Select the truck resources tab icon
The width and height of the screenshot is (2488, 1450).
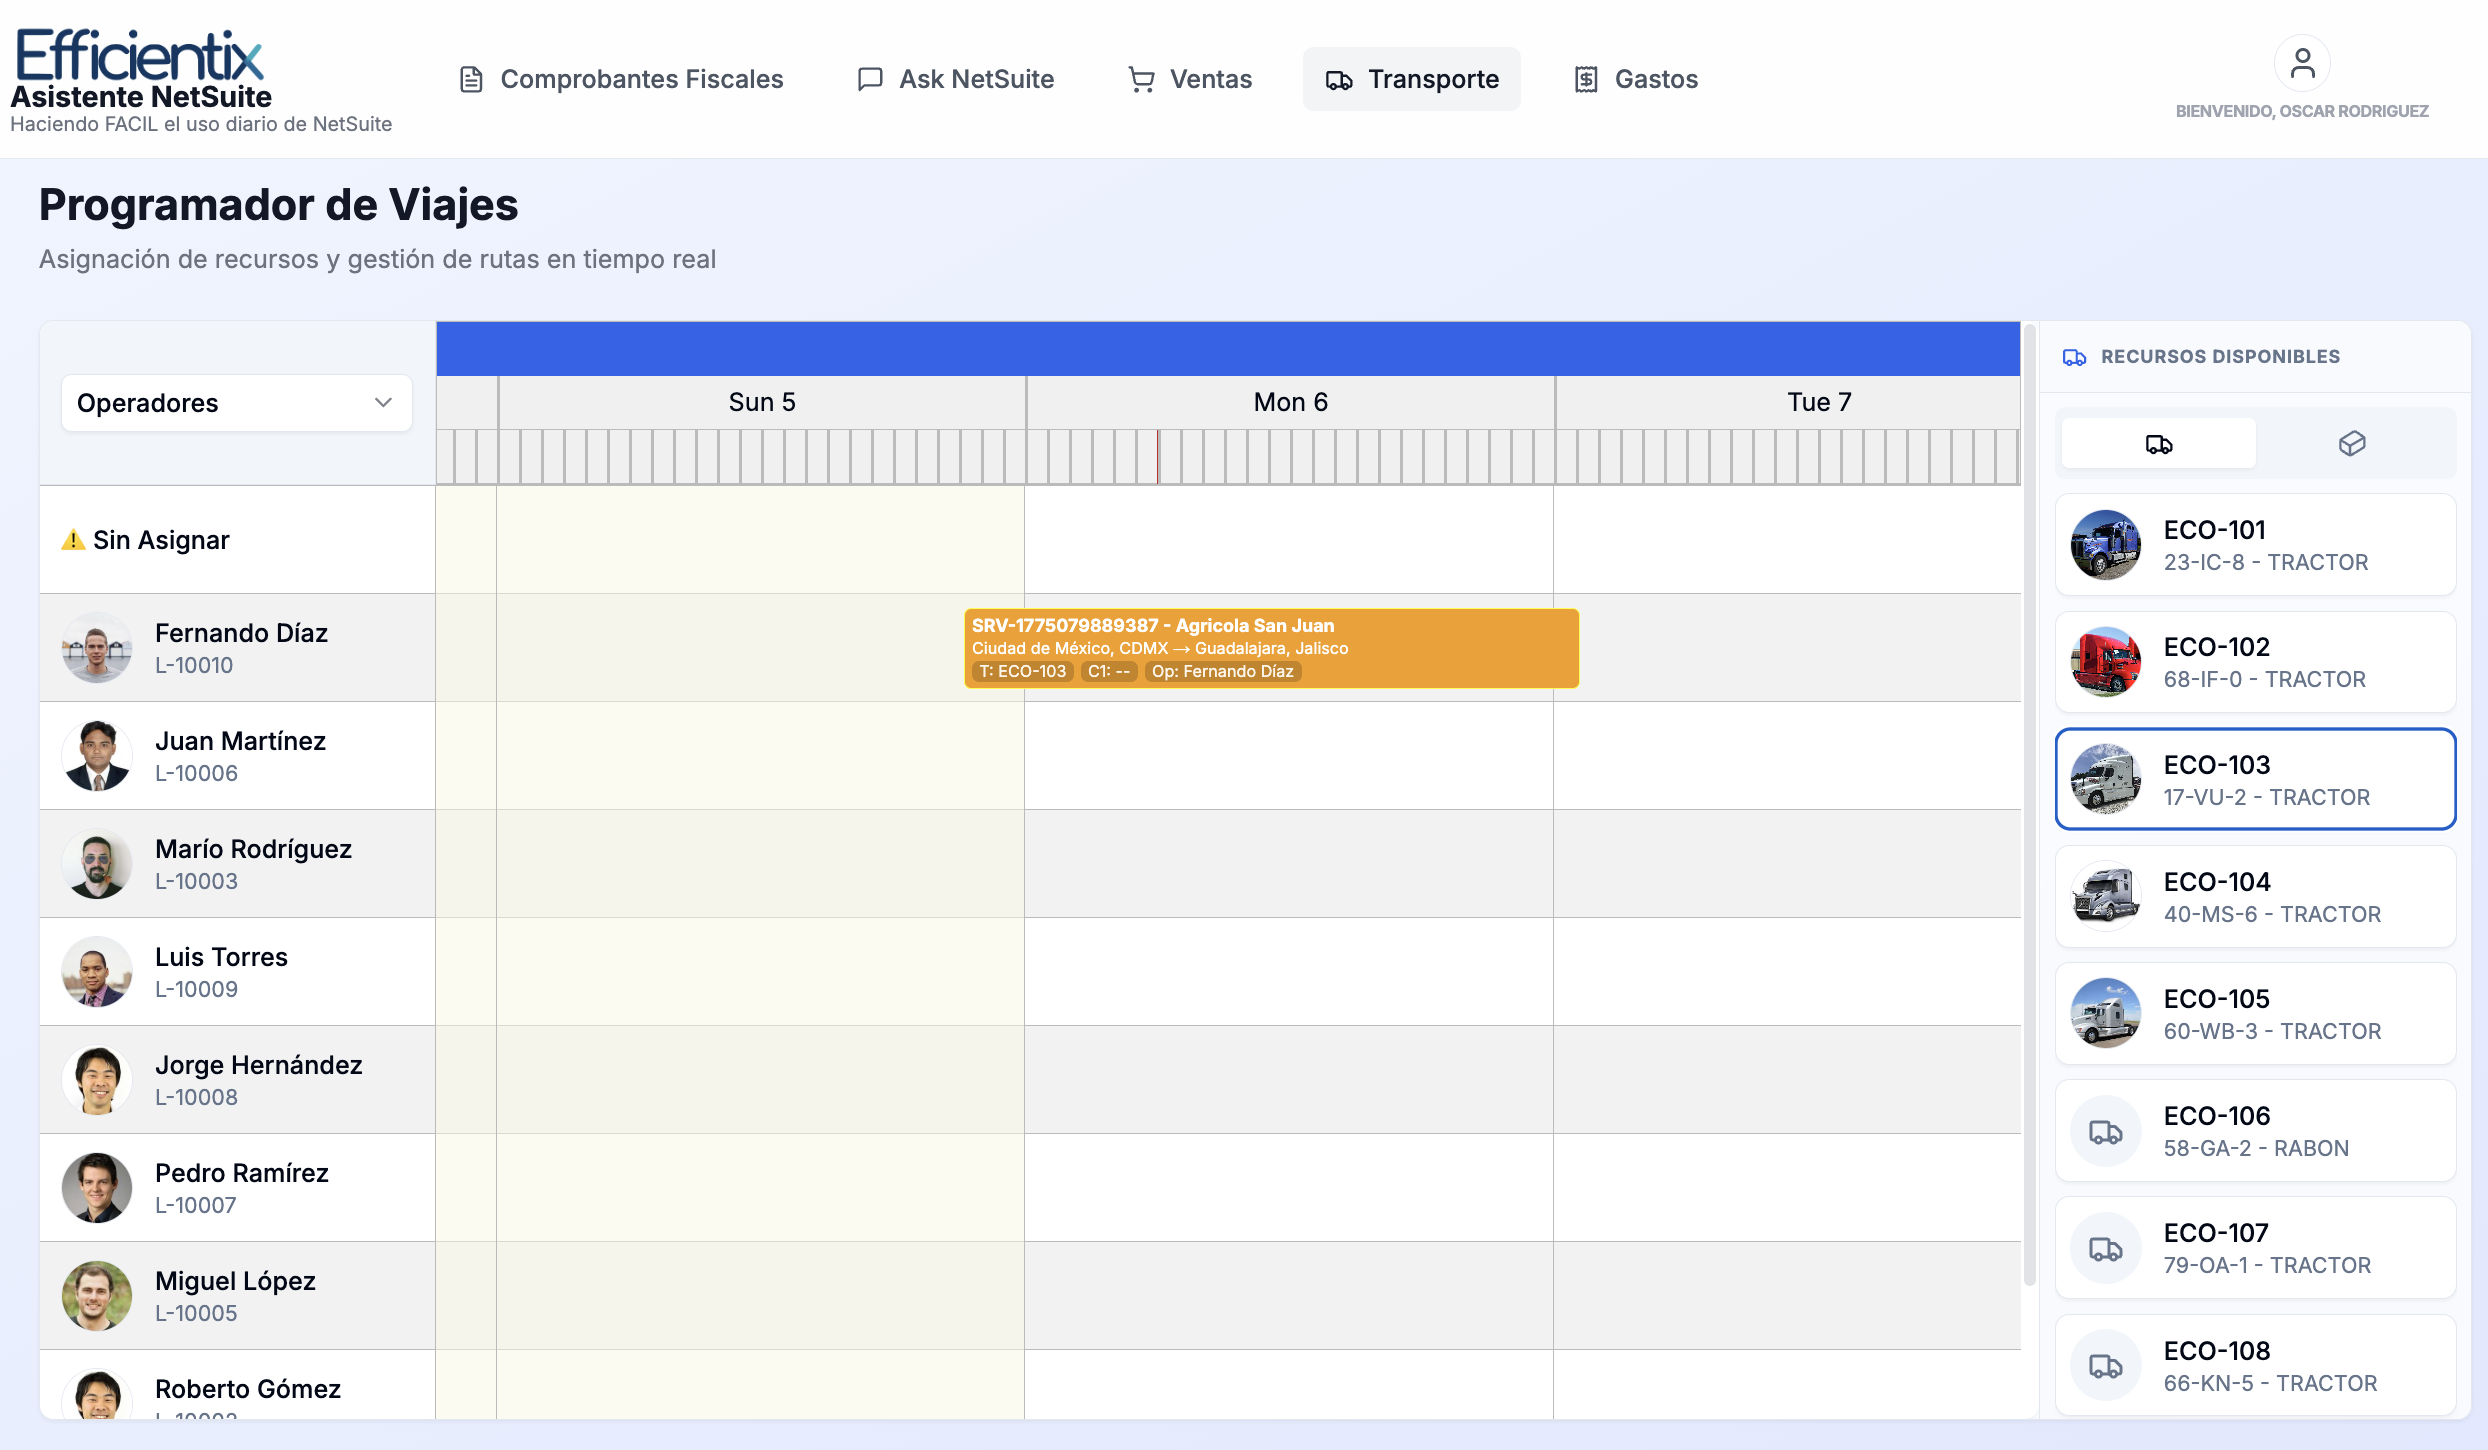tap(2159, 444)
